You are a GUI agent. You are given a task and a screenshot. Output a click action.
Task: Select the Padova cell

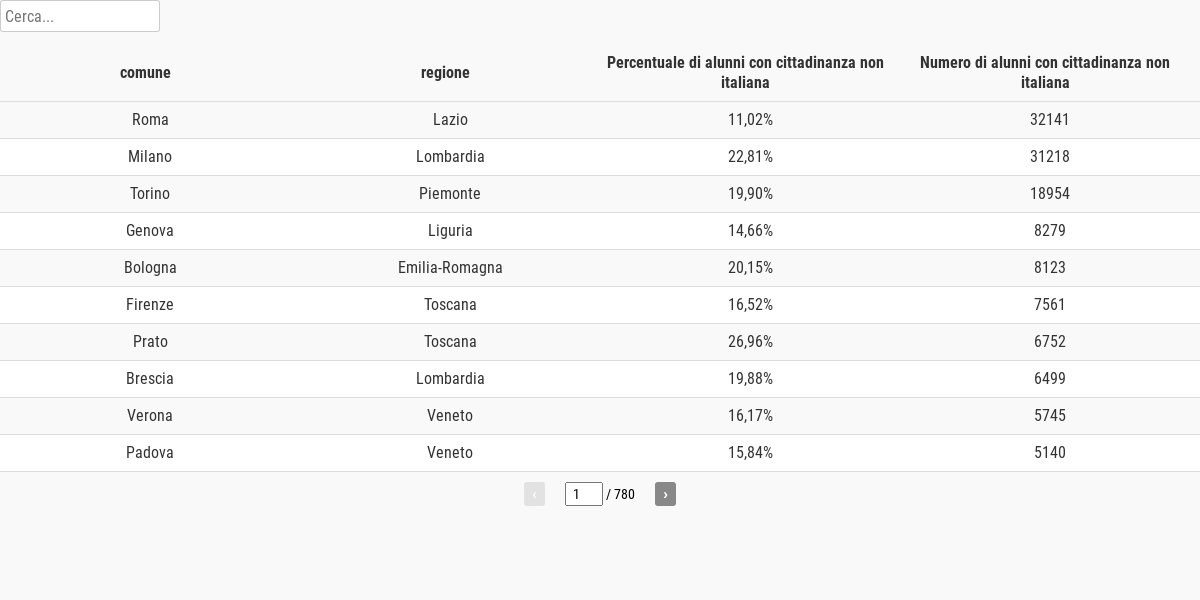tap(150, 453)
